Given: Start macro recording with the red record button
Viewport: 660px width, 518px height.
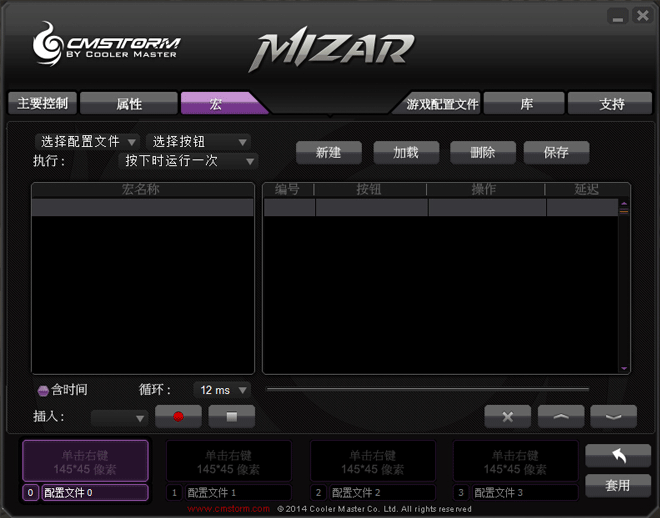Looking at the screenshot, I should tap(178, 417).
